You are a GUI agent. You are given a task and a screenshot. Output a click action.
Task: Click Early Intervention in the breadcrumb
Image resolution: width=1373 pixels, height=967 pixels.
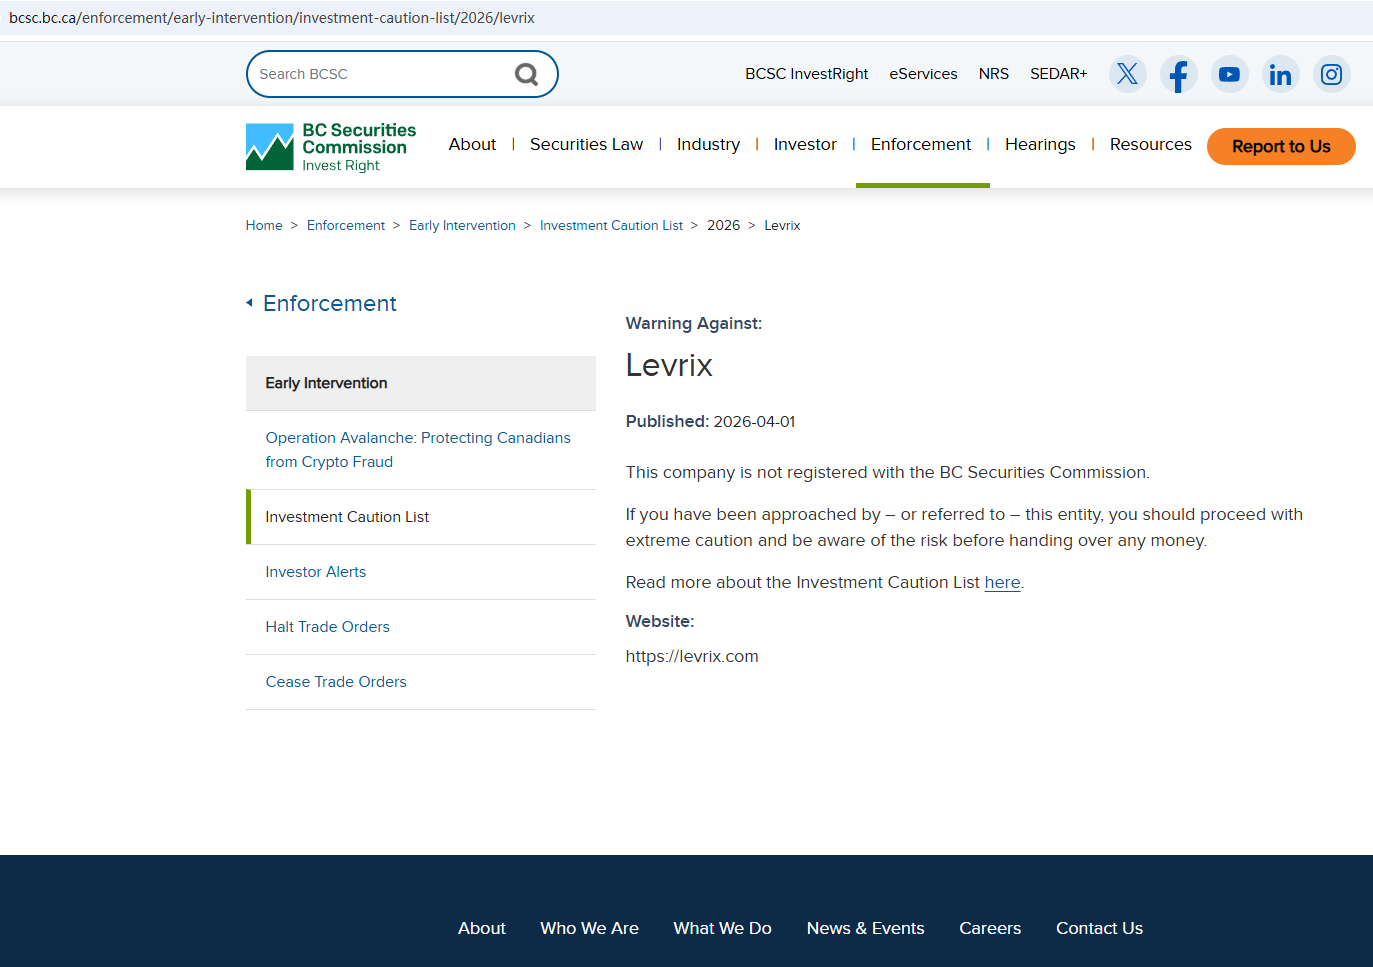(462, 225)
